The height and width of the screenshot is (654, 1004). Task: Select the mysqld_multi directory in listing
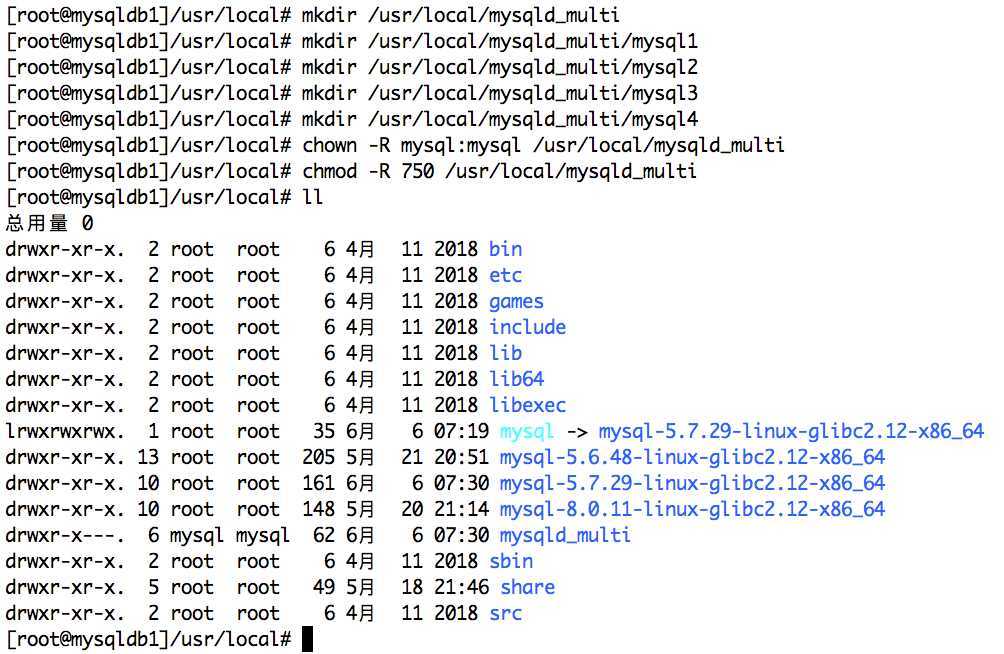pos(565,535)
